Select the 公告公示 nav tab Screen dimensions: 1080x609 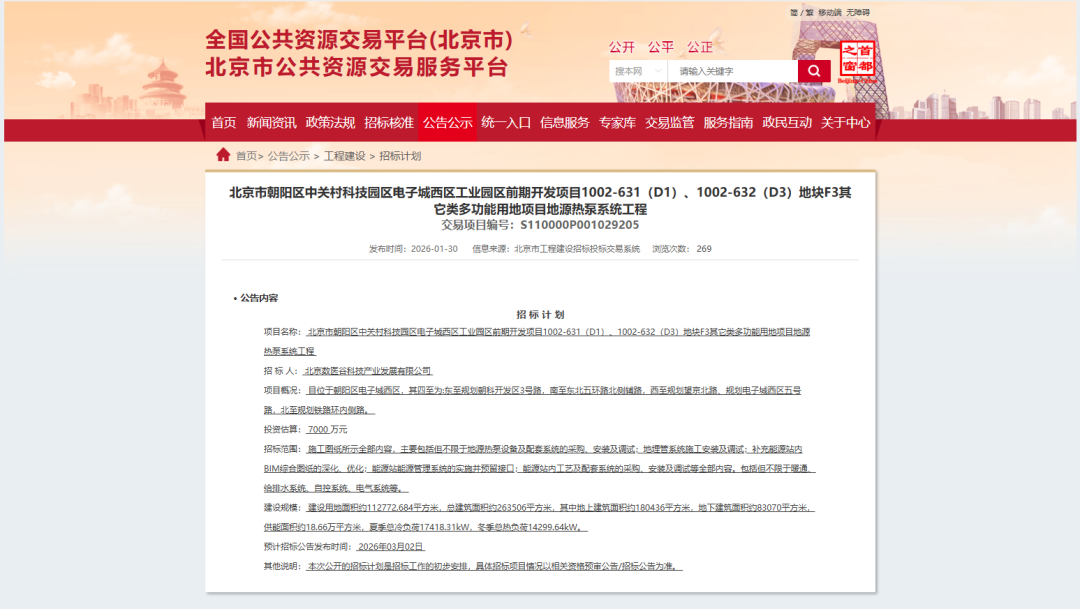click(448, 123)
